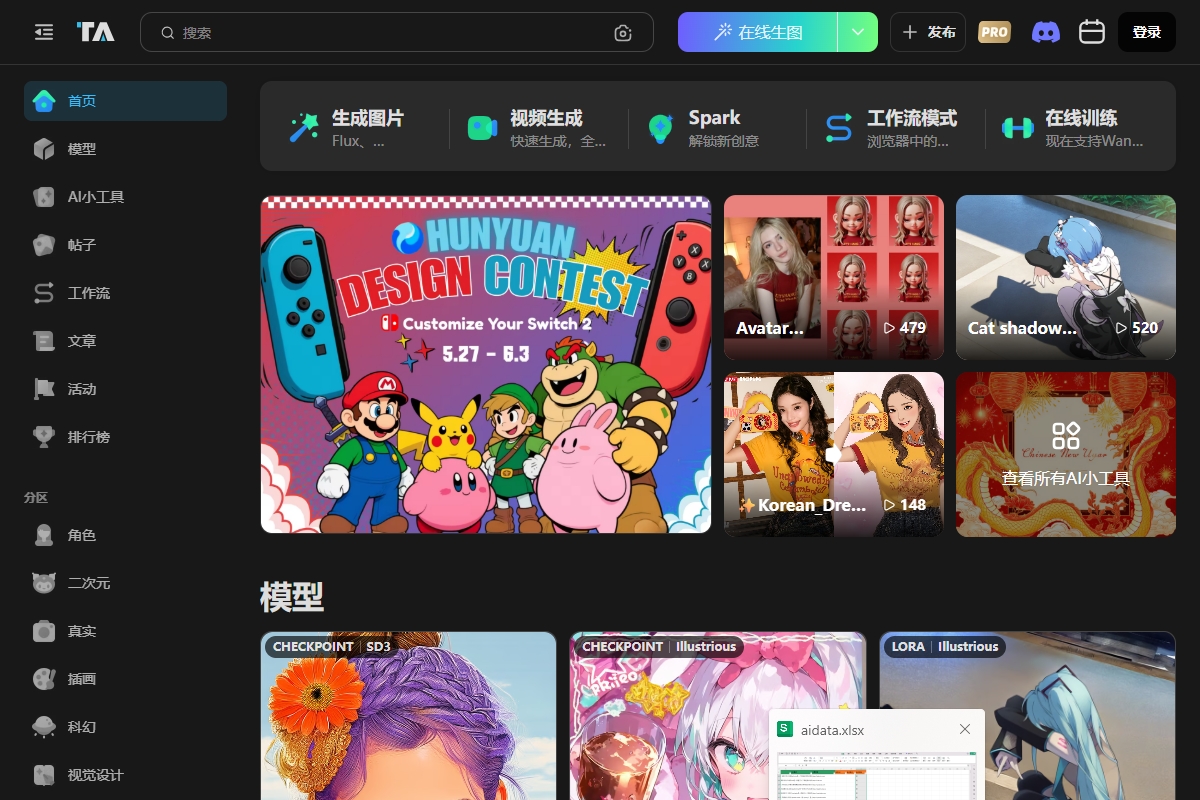Open 查看所有AI小工具 card

click(x=1065, y=455)
